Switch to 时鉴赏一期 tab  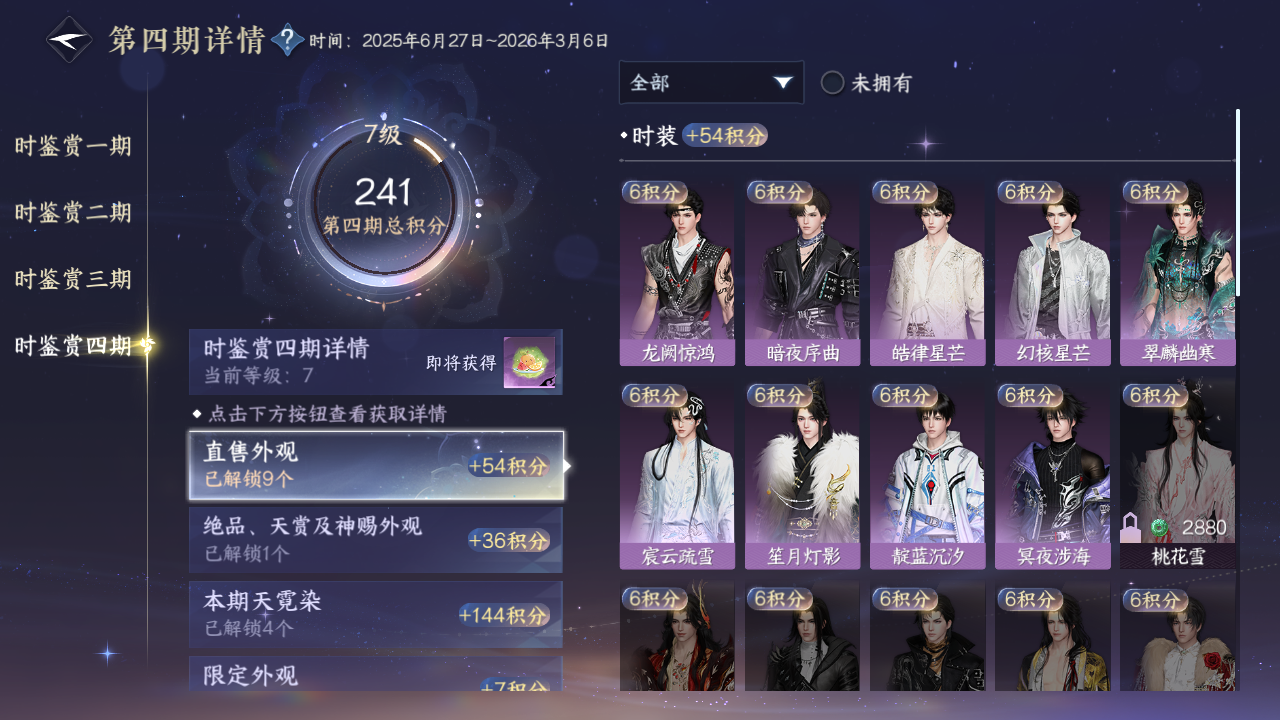73,147
